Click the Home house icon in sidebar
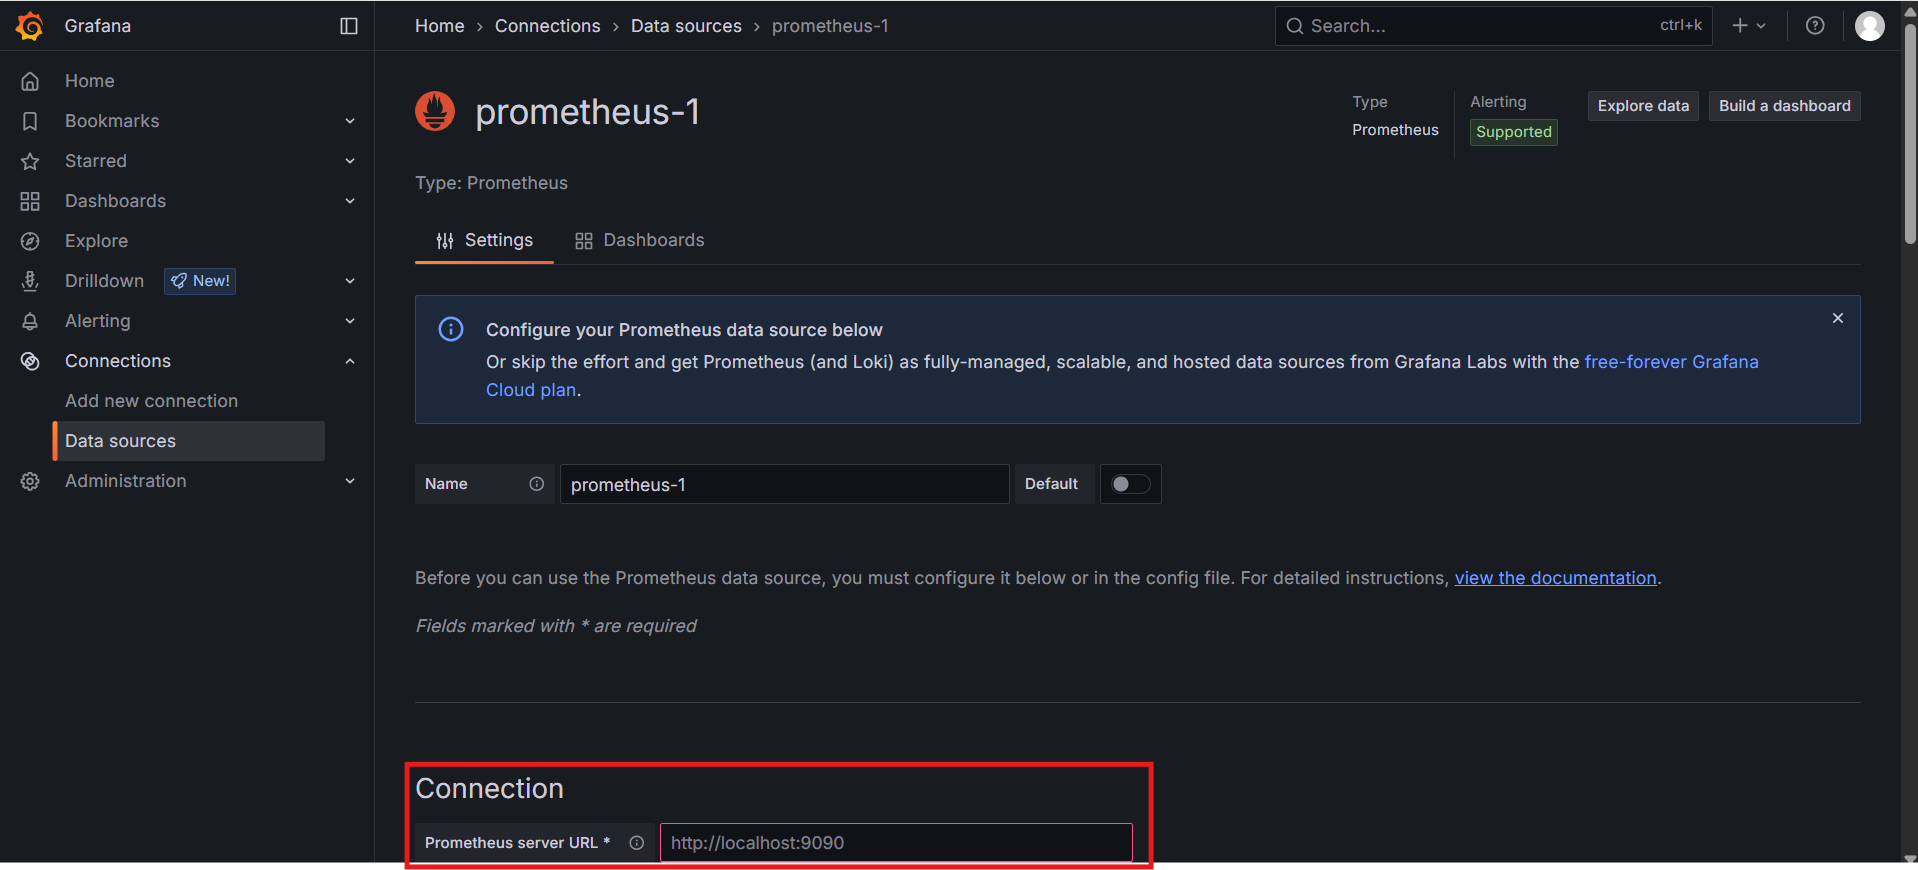The width and height of the screenshot is (1918, 870). click(30, 81)
